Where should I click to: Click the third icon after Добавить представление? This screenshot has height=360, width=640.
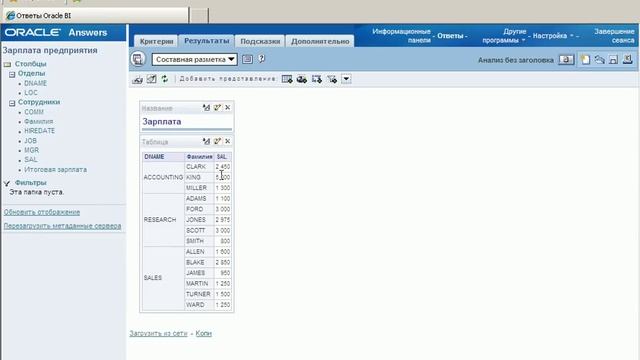(317, 79)
